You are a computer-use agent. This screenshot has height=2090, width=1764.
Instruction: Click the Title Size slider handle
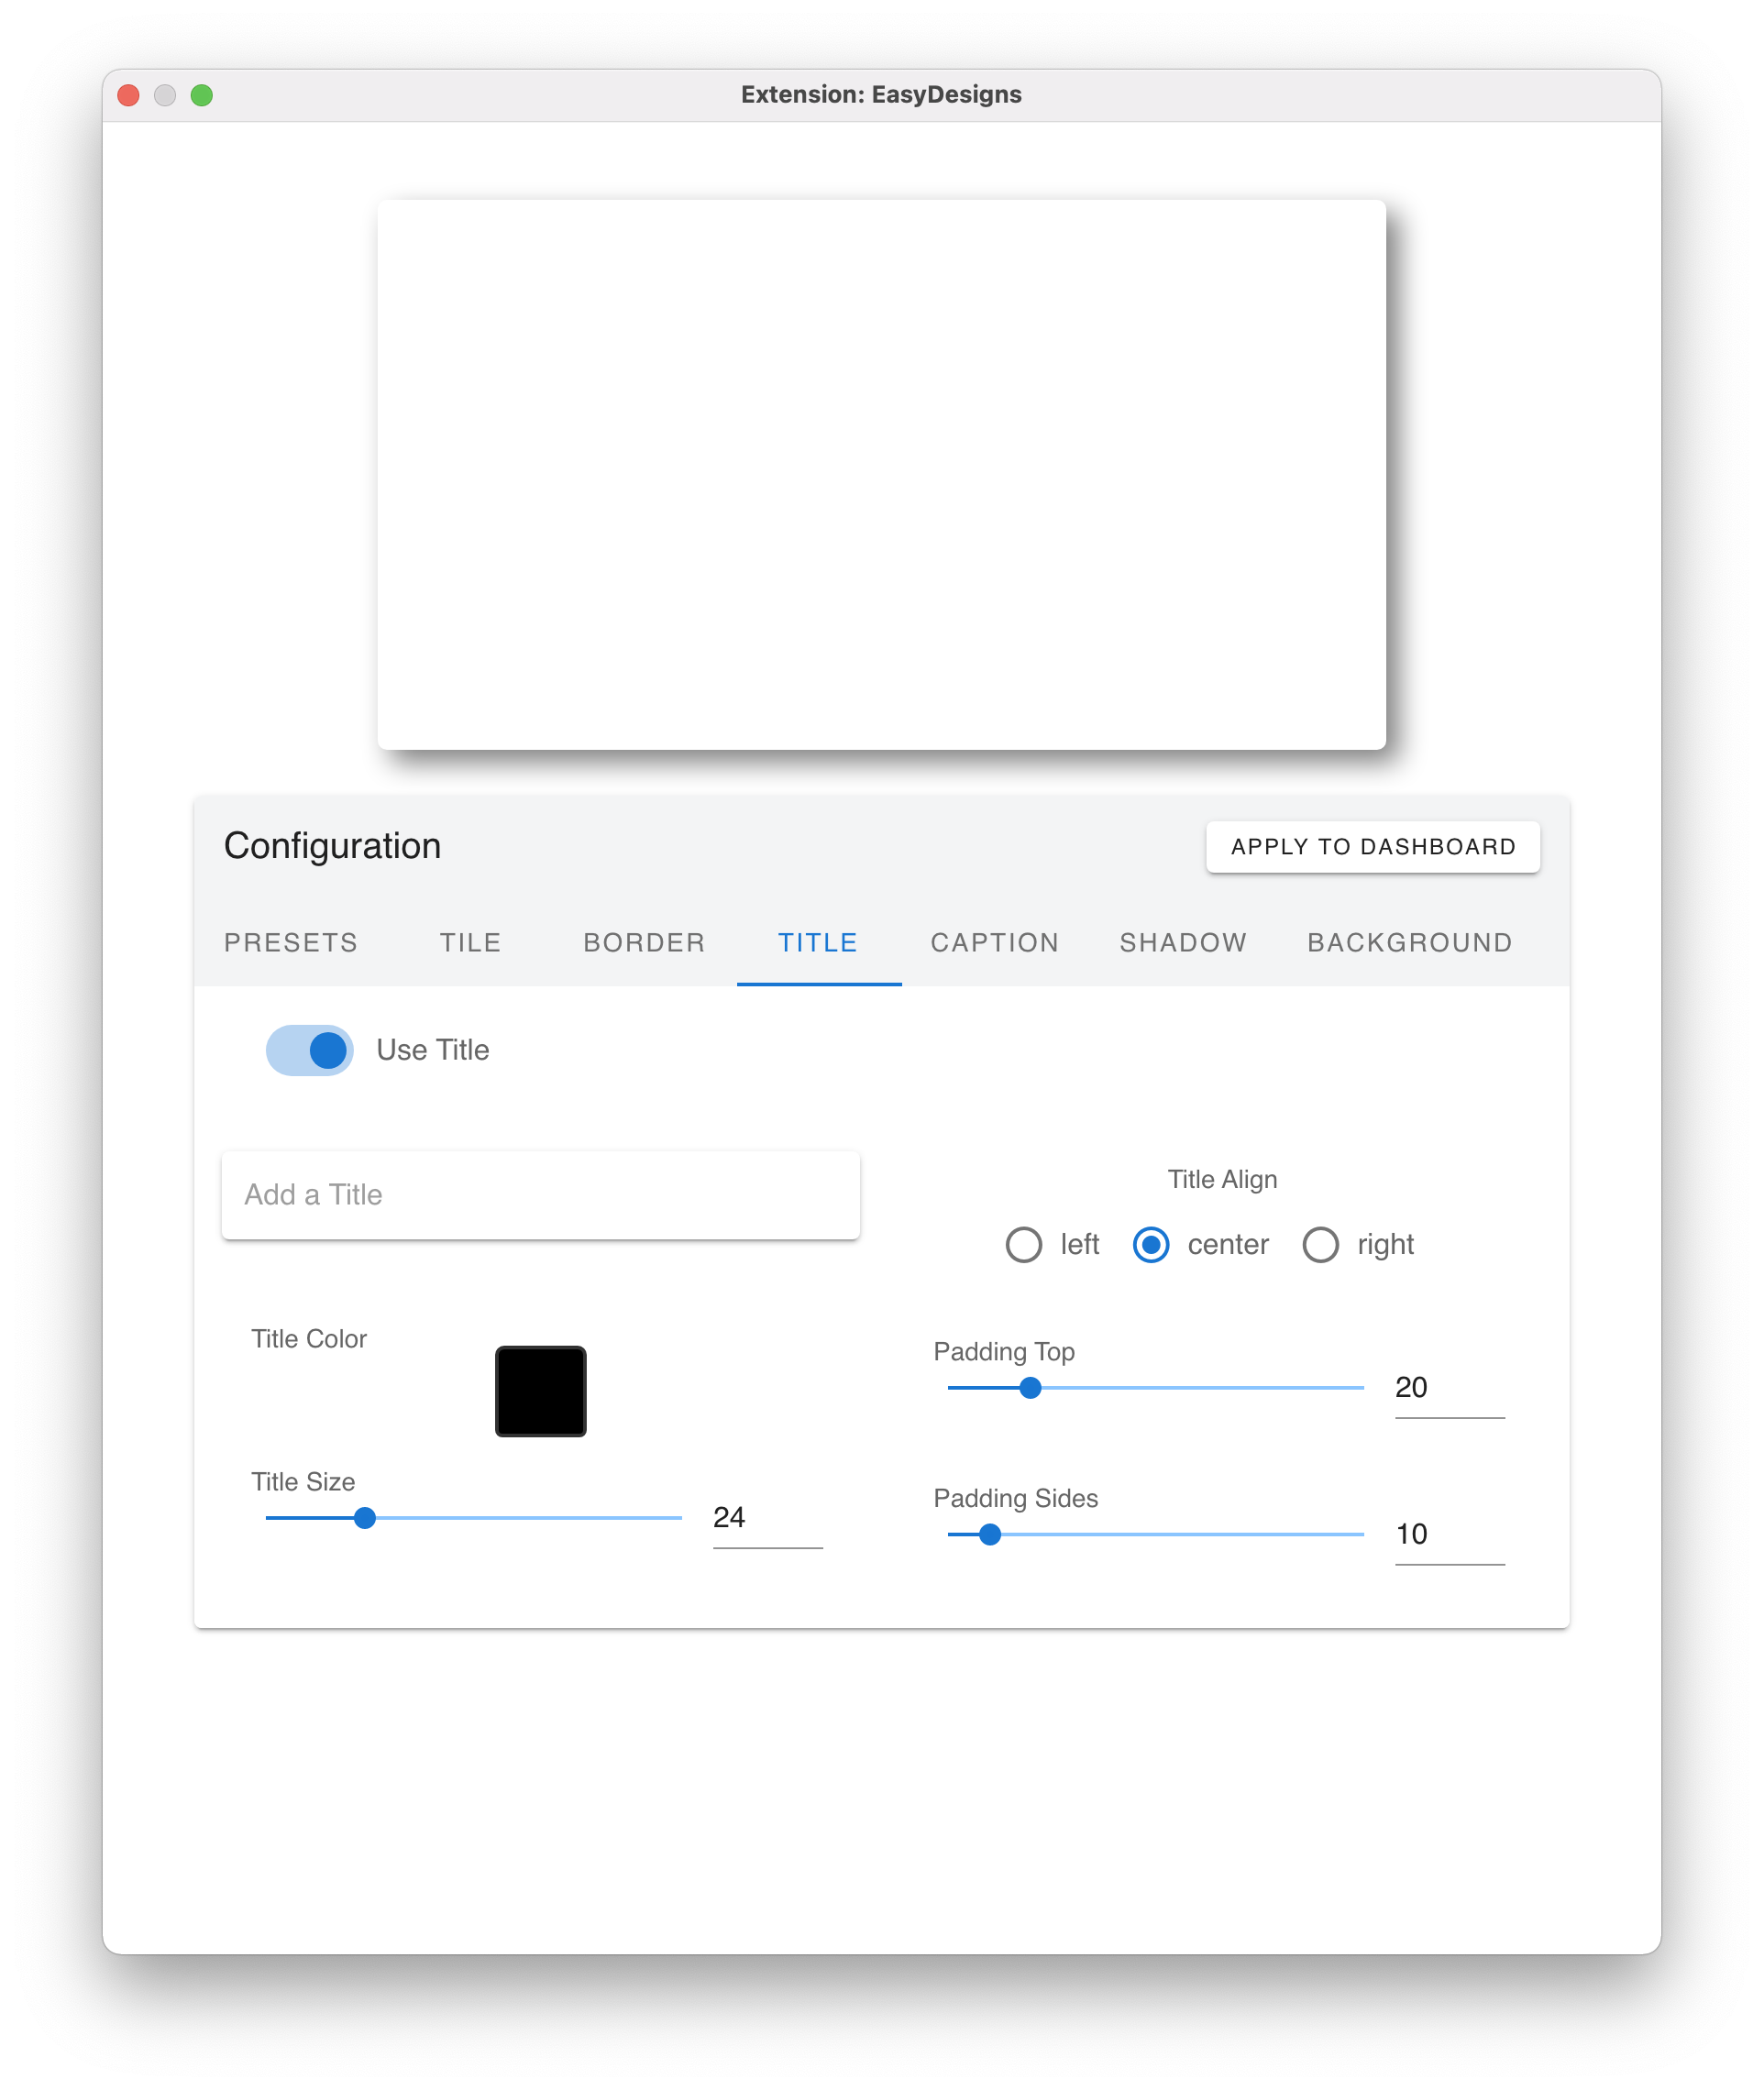365,1517
